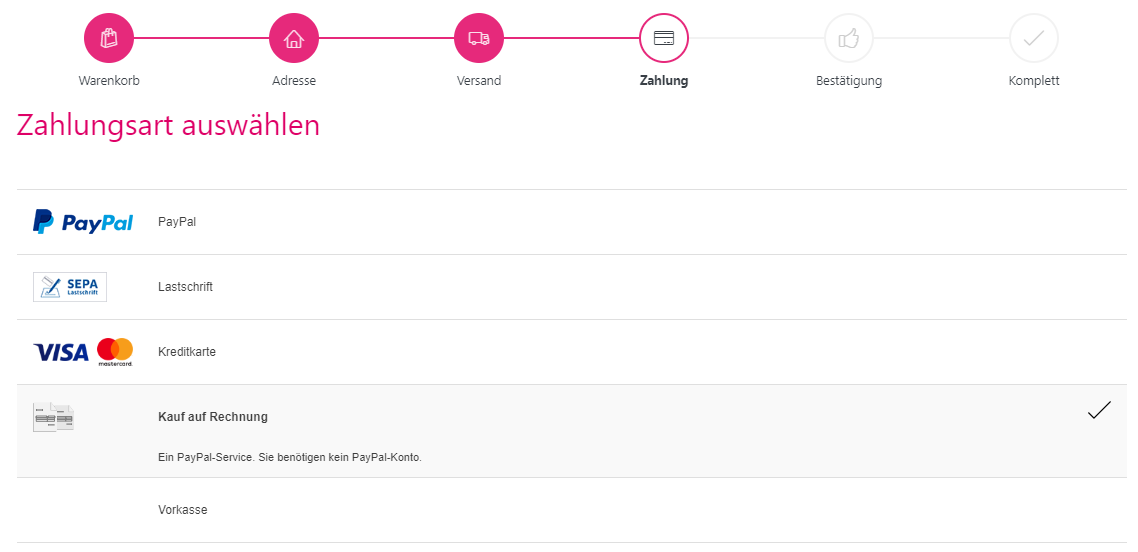Image resolution: width=1138 pixels, height=552 pixels.
Task: Navigate to the Versand step label
Action: pos(479,81)
